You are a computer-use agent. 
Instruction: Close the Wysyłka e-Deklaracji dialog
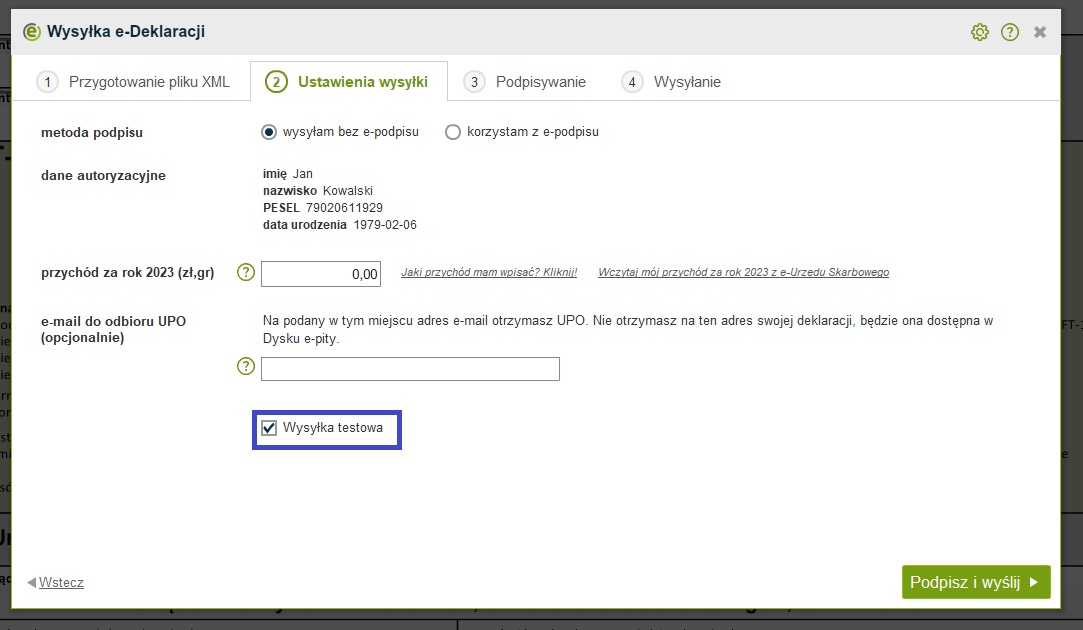[1040, 32]
